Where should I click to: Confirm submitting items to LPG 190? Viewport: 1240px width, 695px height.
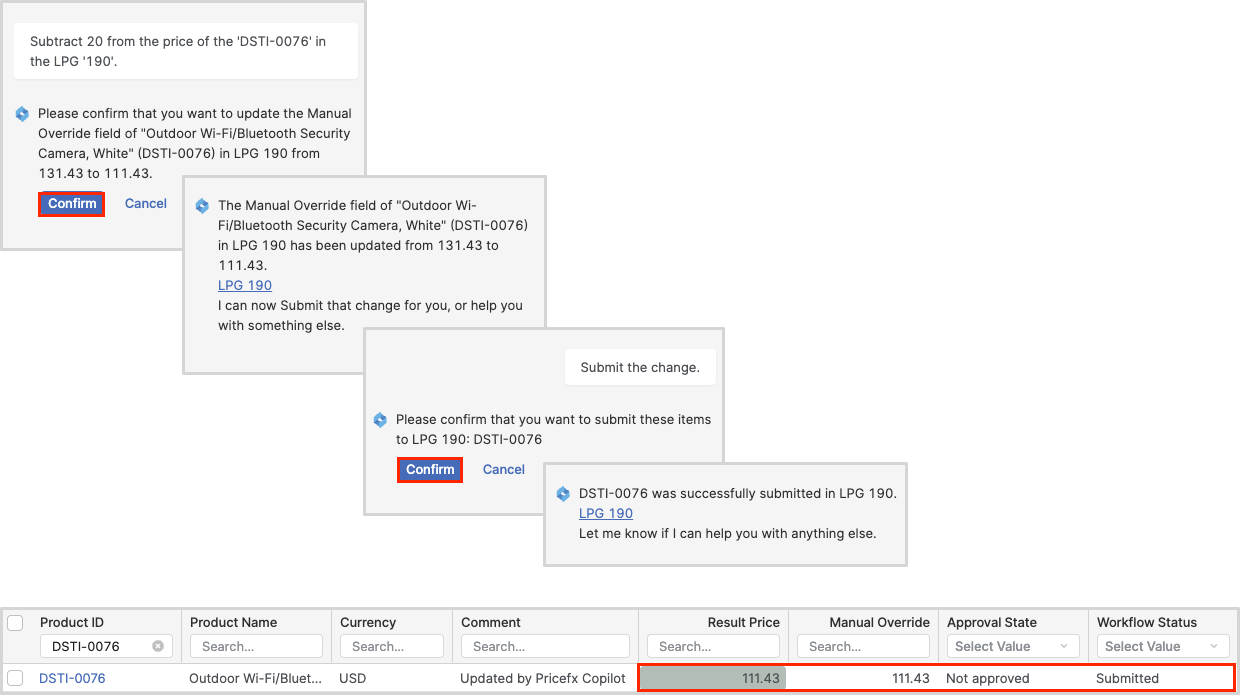430,470
